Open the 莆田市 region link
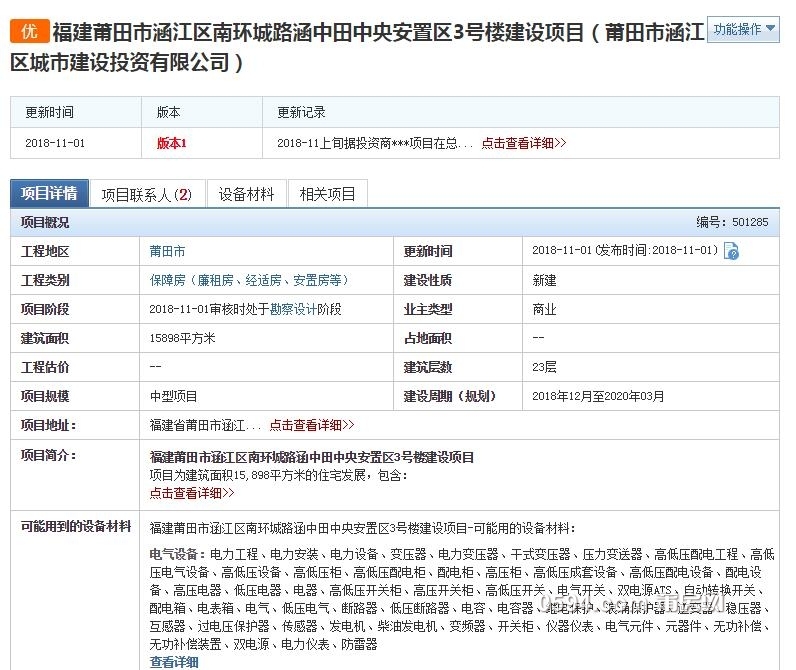This screenshot has height=670, width=796. pyautogui.click(x=167, y=251)
